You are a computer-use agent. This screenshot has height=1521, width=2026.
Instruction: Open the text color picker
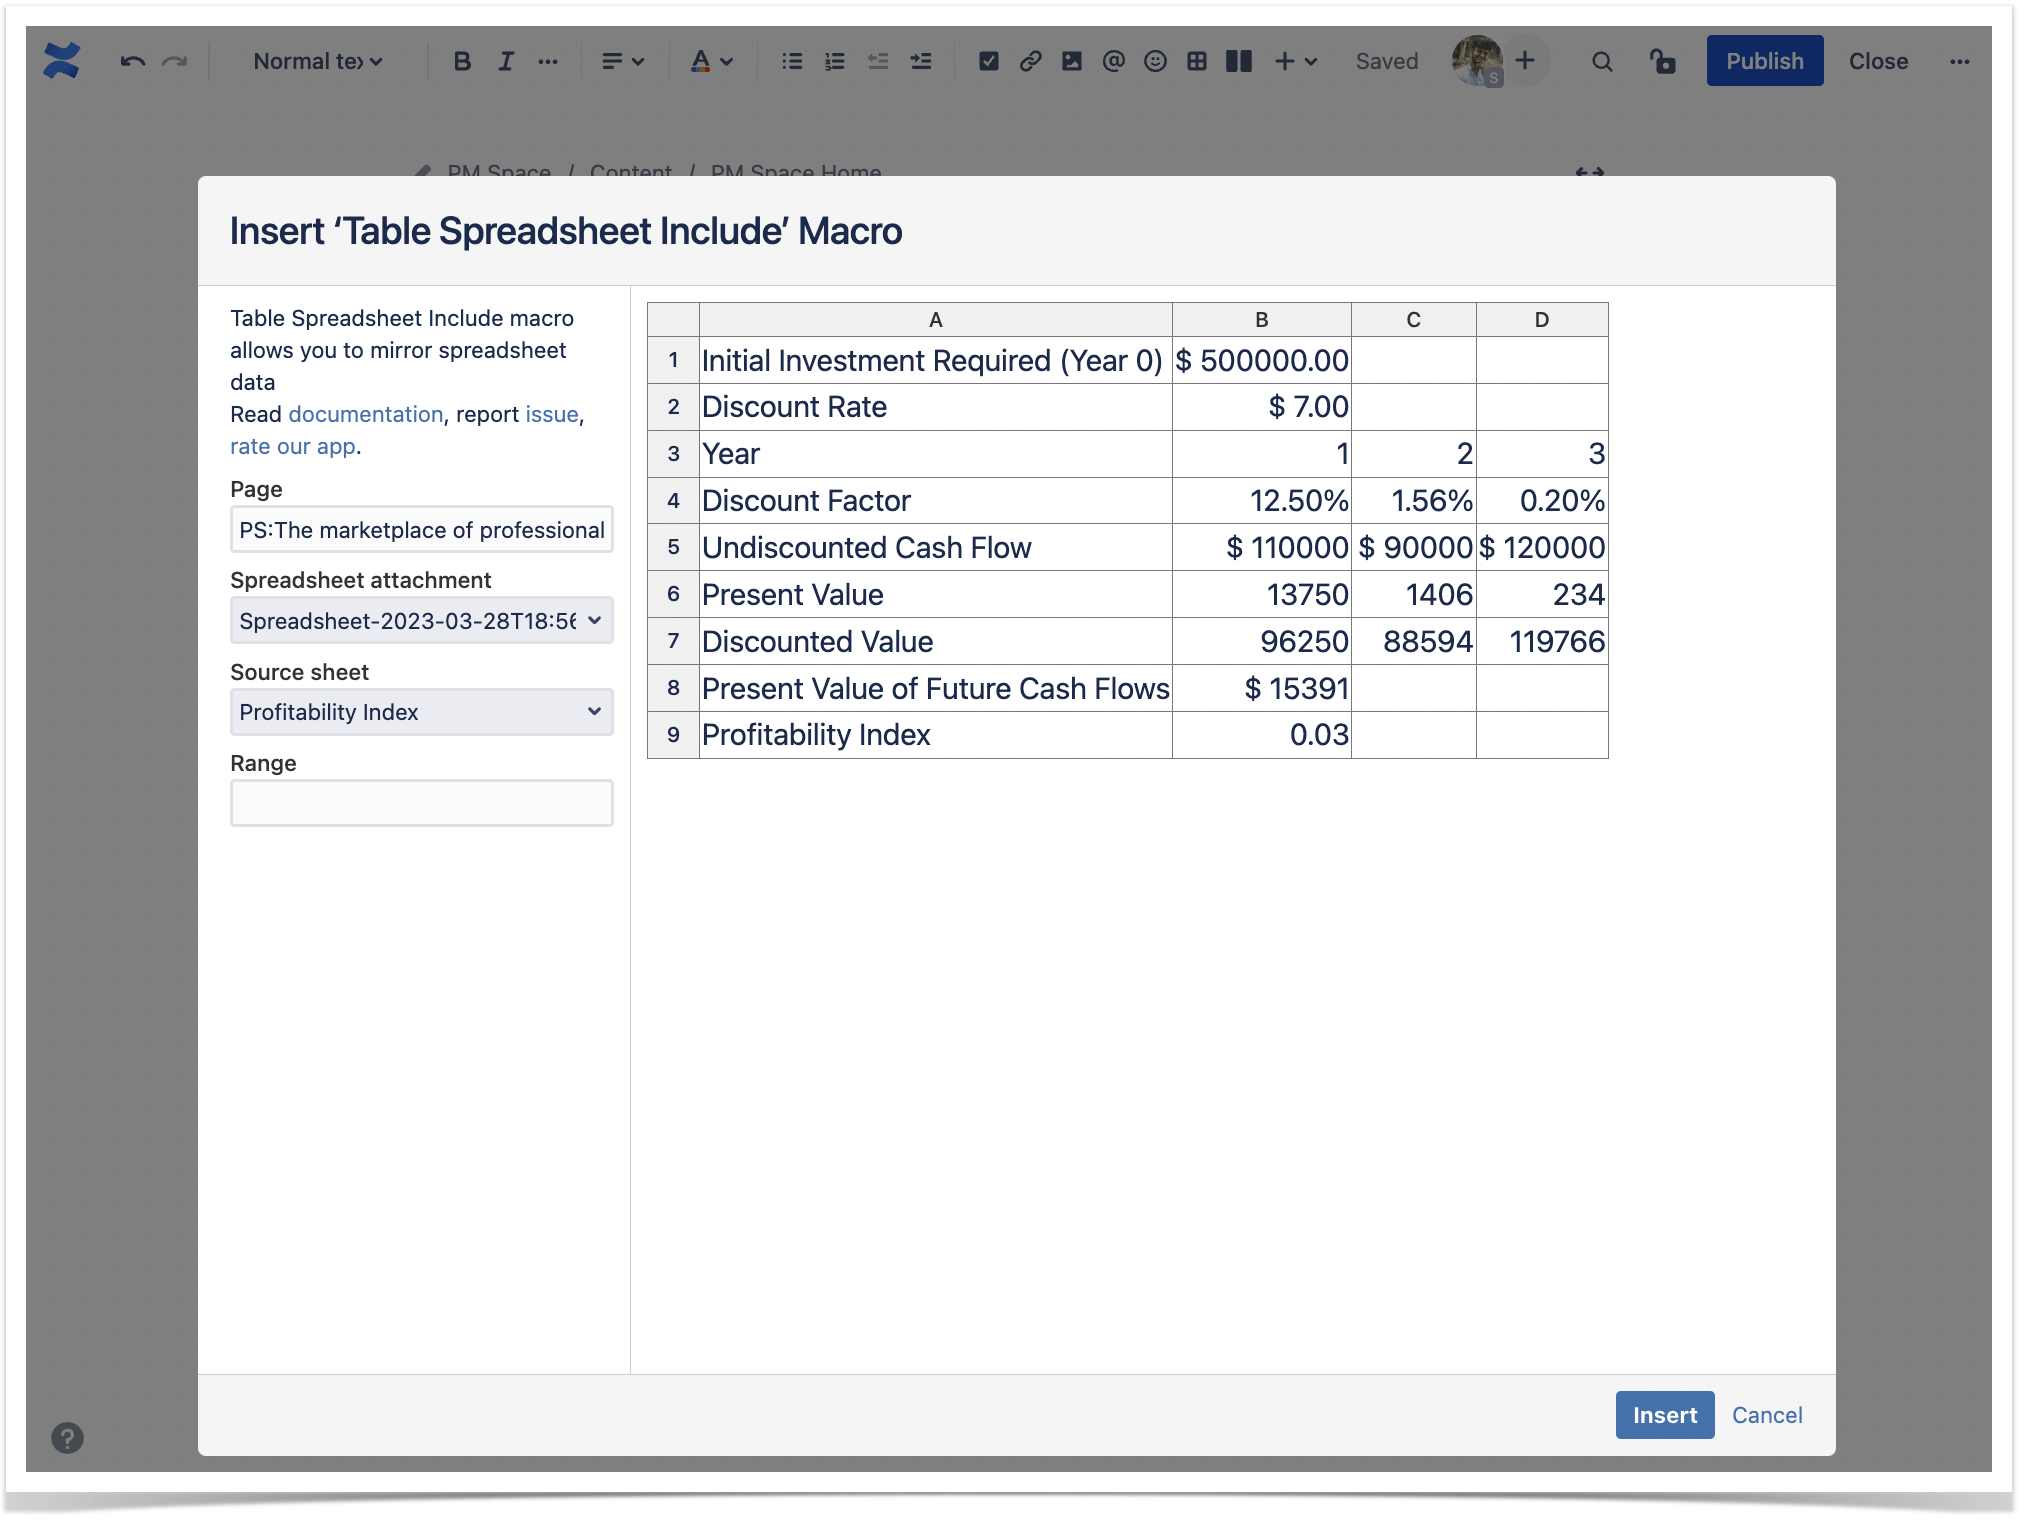coord(712,62)
